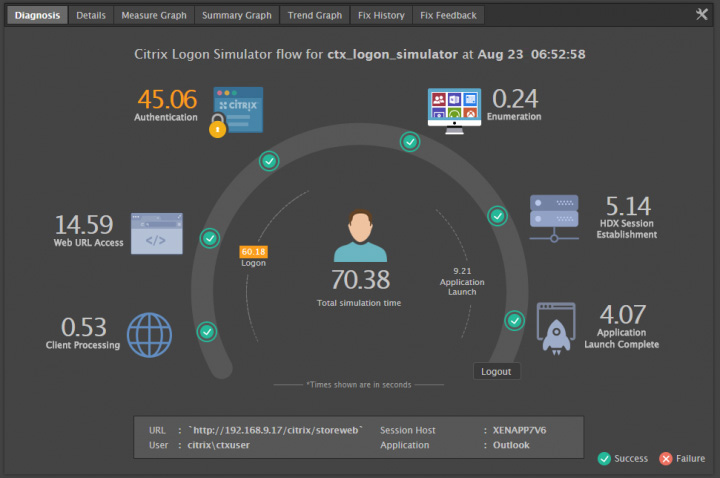Viewport: 720px width, 478px height.
Task: Click the 70.38 total simulation time
Action: 360,280
